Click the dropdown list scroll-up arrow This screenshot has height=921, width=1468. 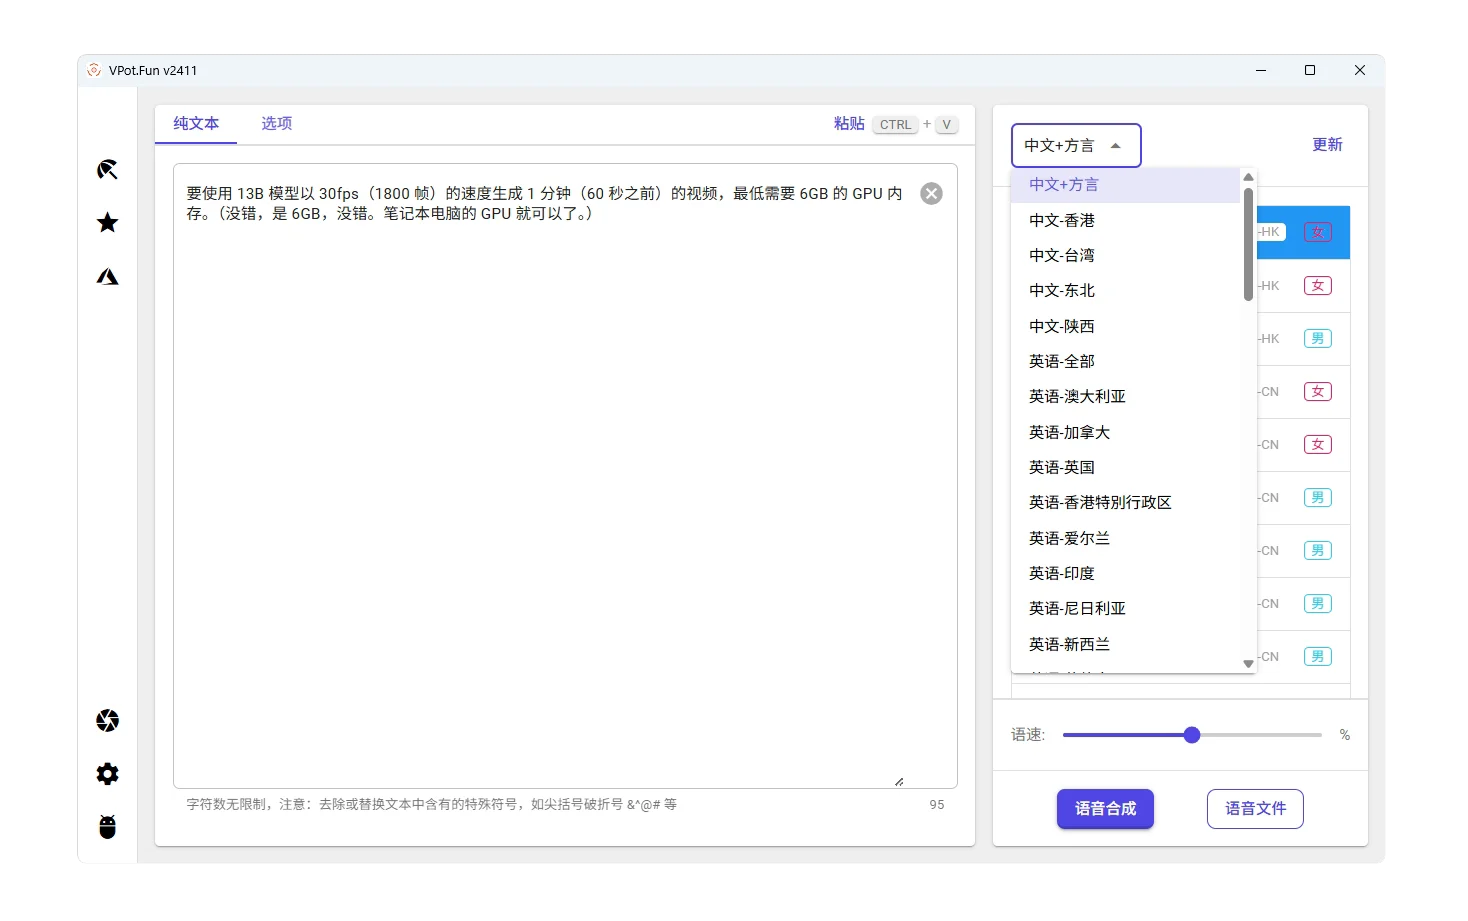[x=1248, y=177]
